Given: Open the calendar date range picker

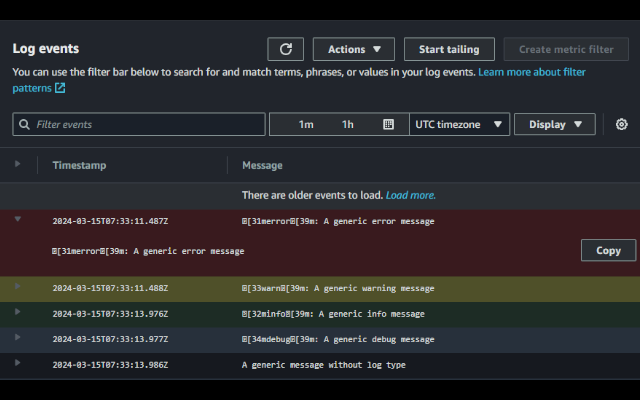Looking at the screenshot, I should point(388,124).
